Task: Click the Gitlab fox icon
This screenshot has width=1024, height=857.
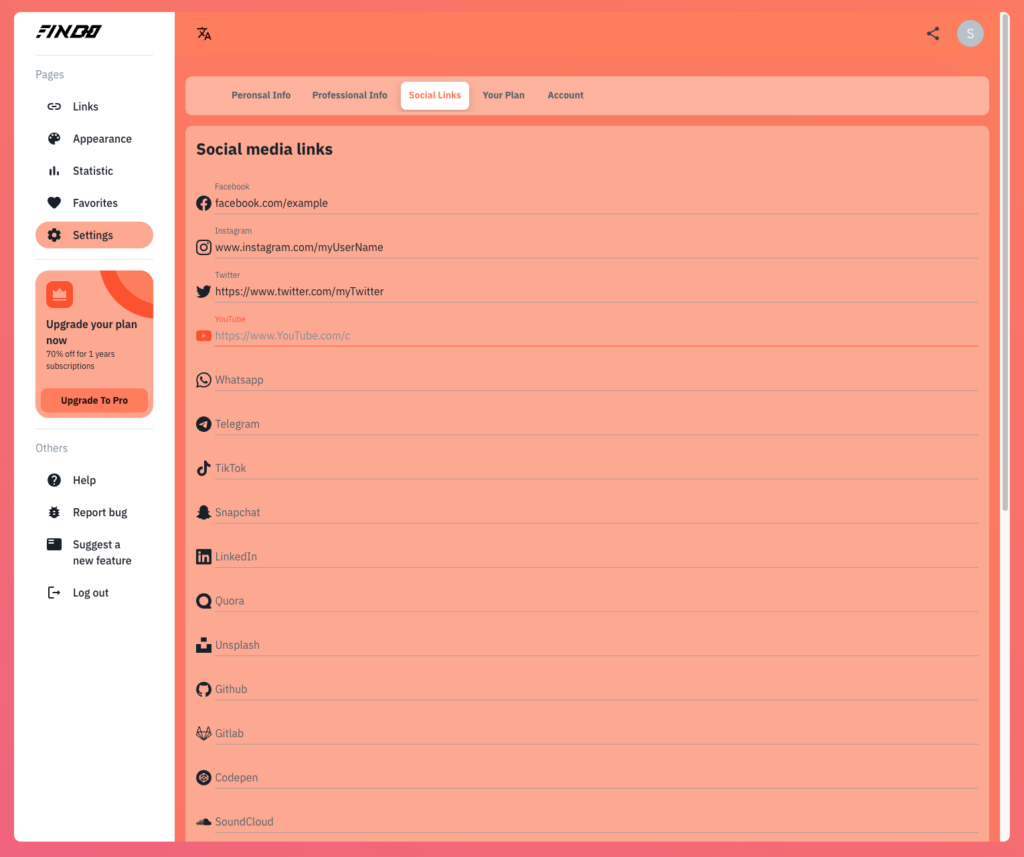Action: click(204, 733)
